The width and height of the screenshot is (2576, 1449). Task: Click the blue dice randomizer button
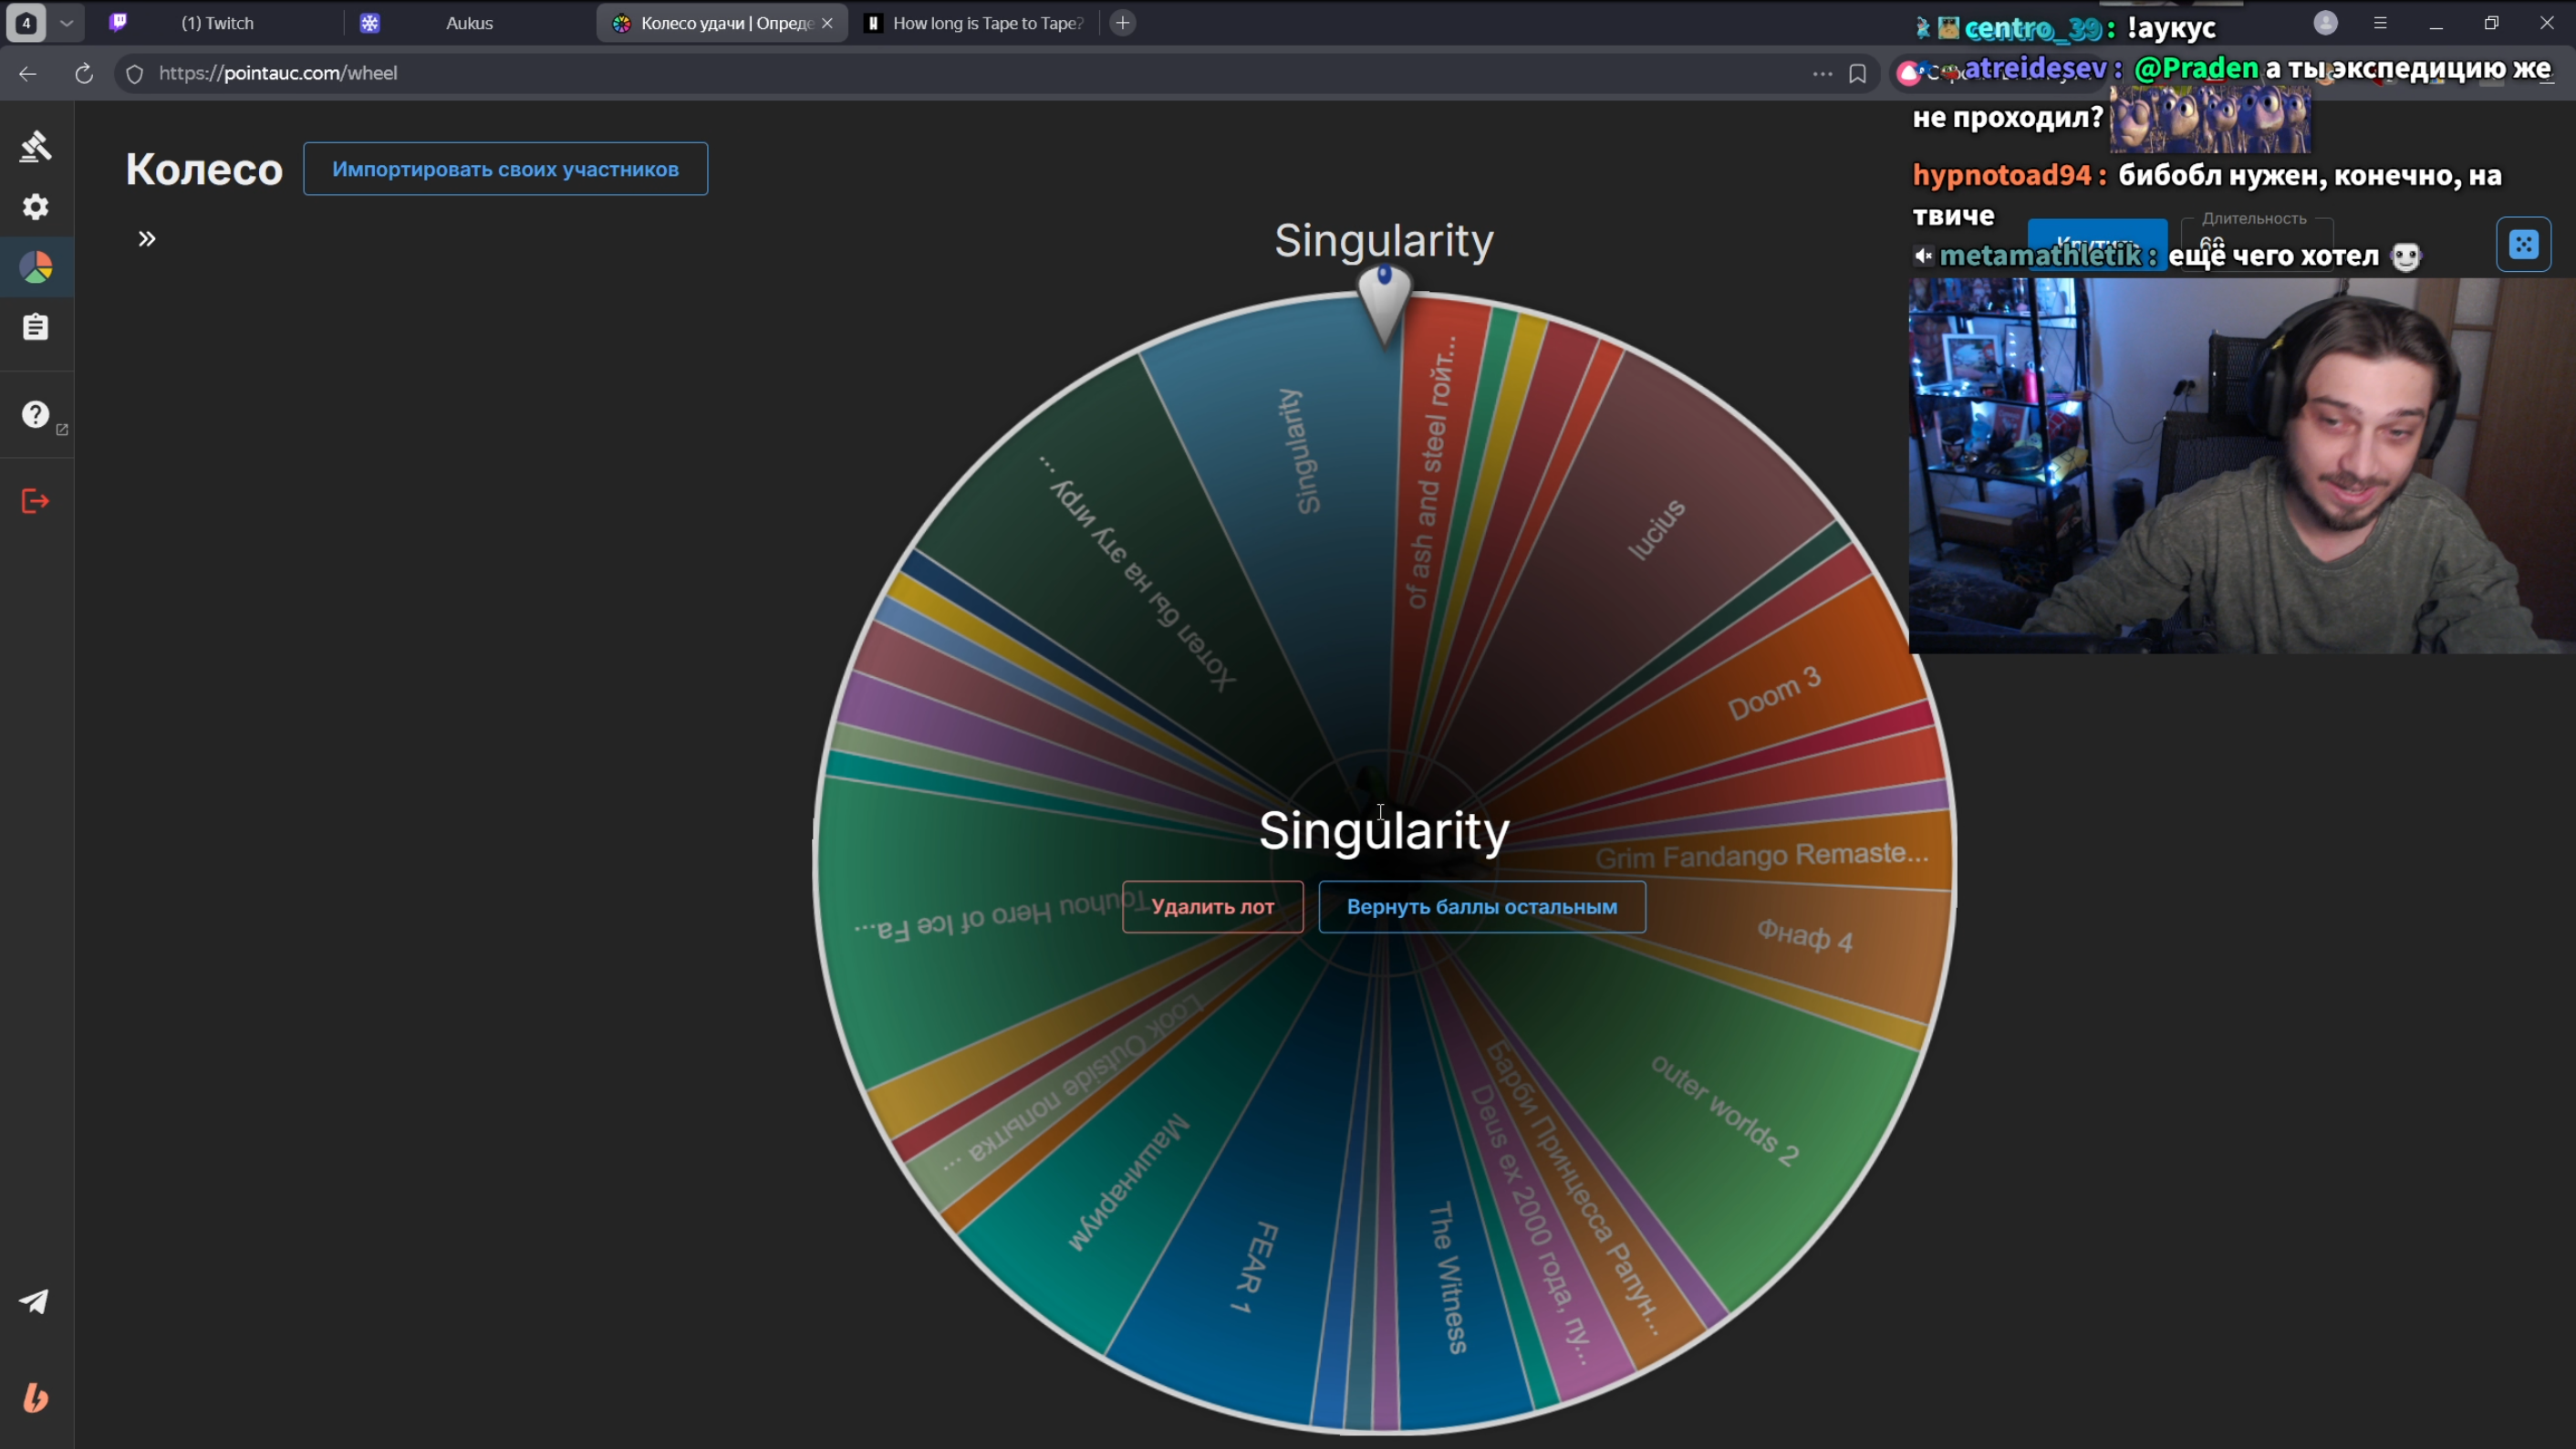(x=2523, y=245)
